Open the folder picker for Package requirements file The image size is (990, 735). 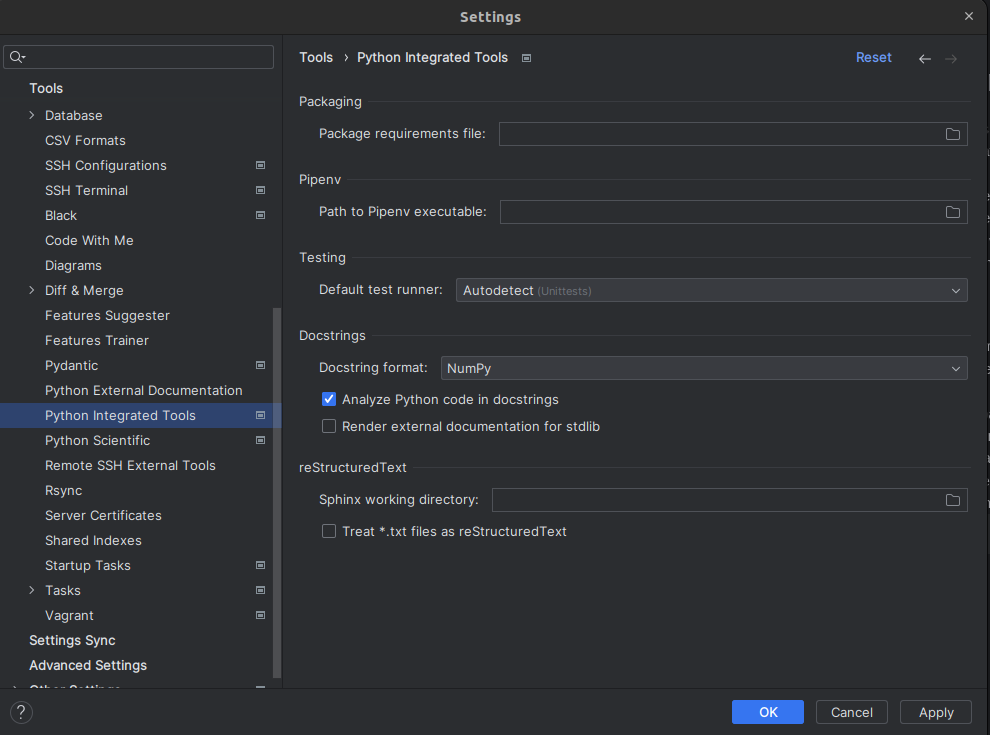point(952,133)
